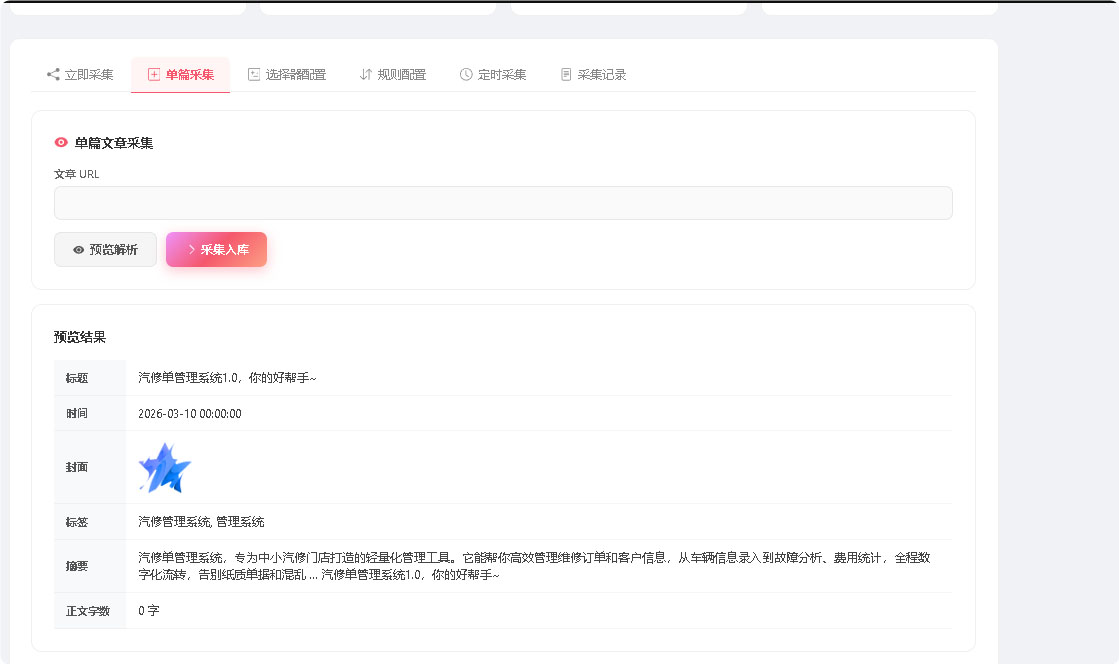Click the 正文字数 row label
The image size is (1119, 664).
[x=88, y=611]
